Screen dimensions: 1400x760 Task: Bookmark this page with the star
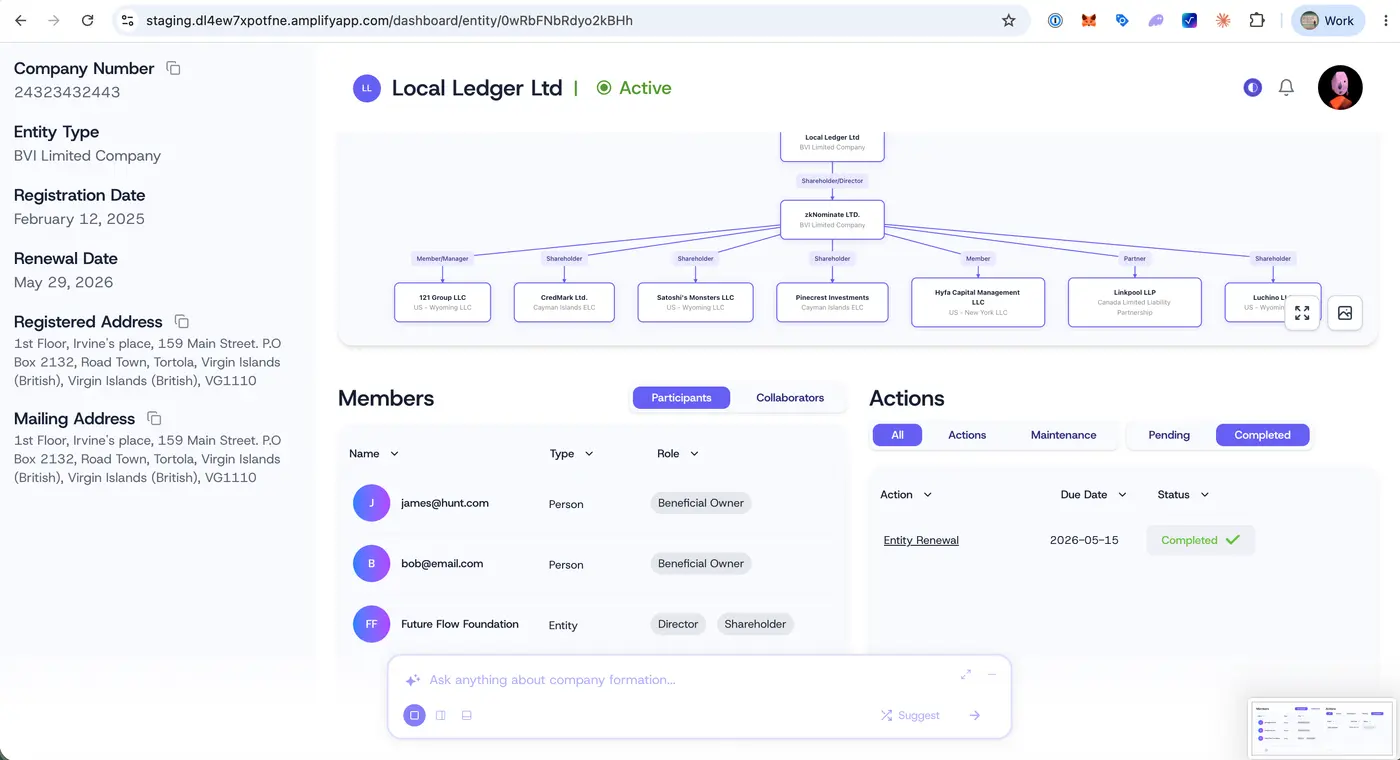click(1009, 20)
